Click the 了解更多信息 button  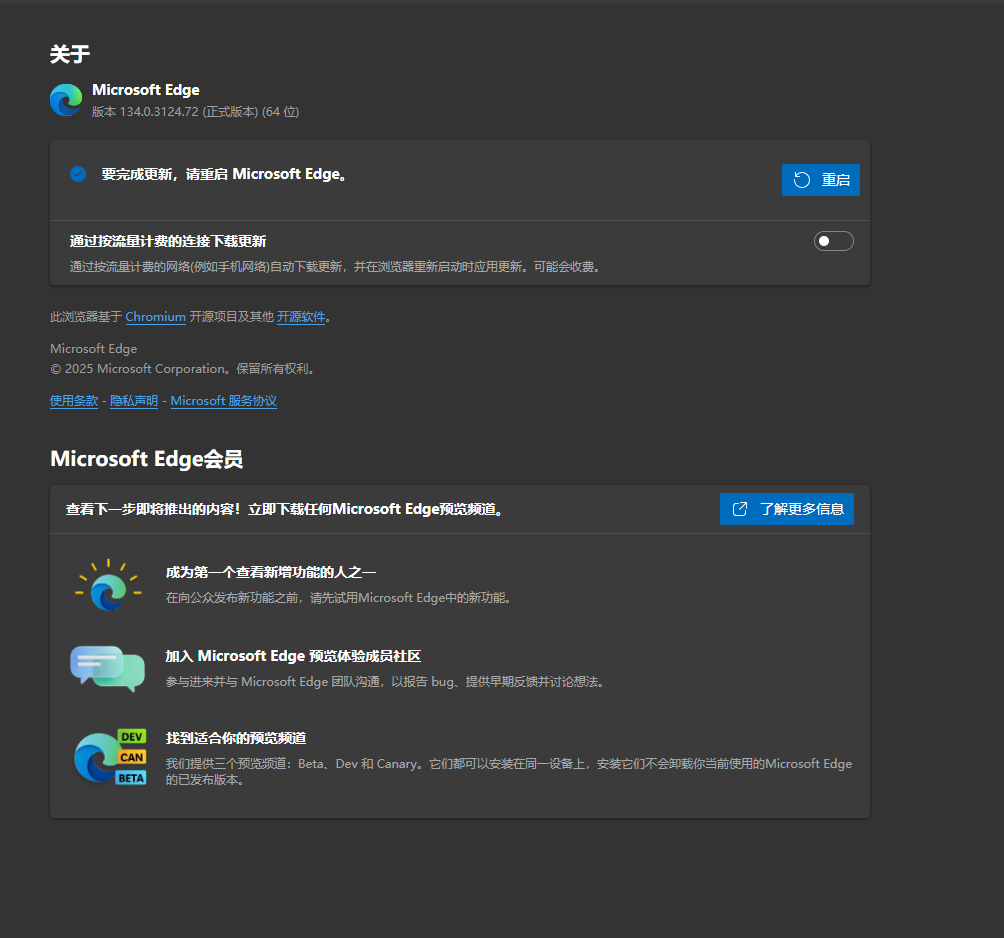[786, 509]
